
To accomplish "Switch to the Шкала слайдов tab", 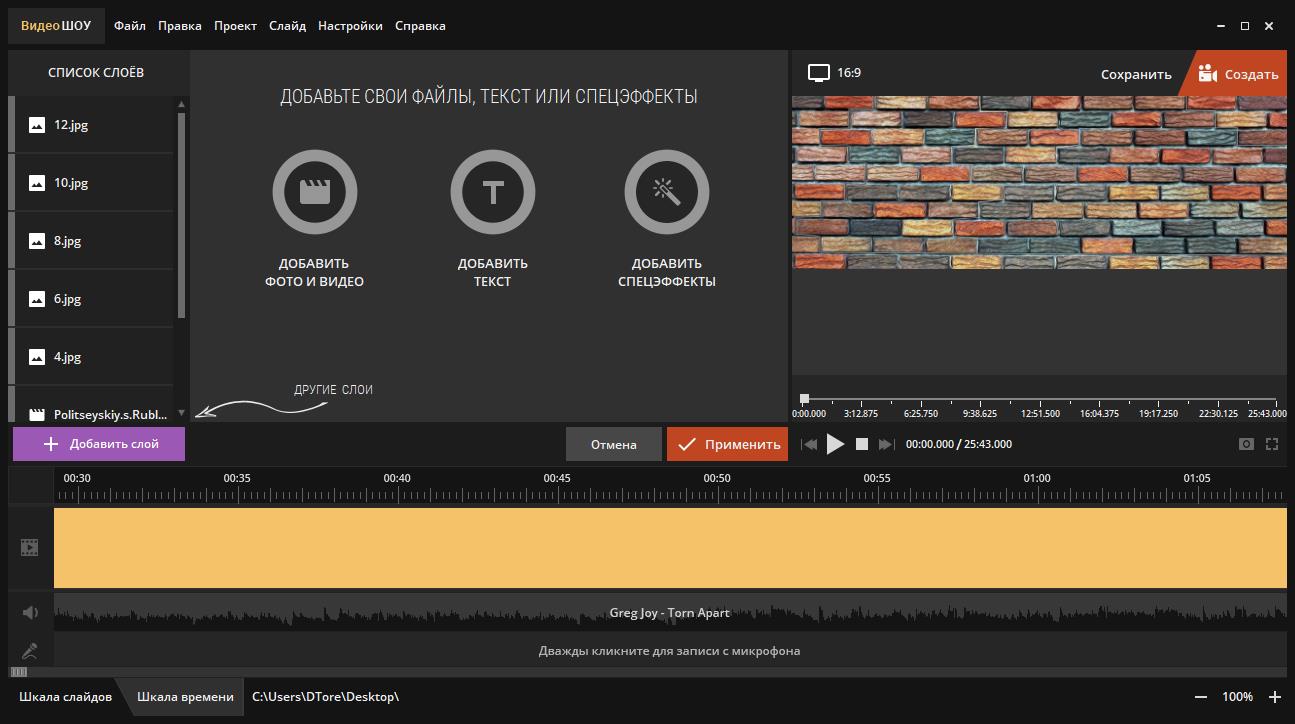I will [65, 697].
